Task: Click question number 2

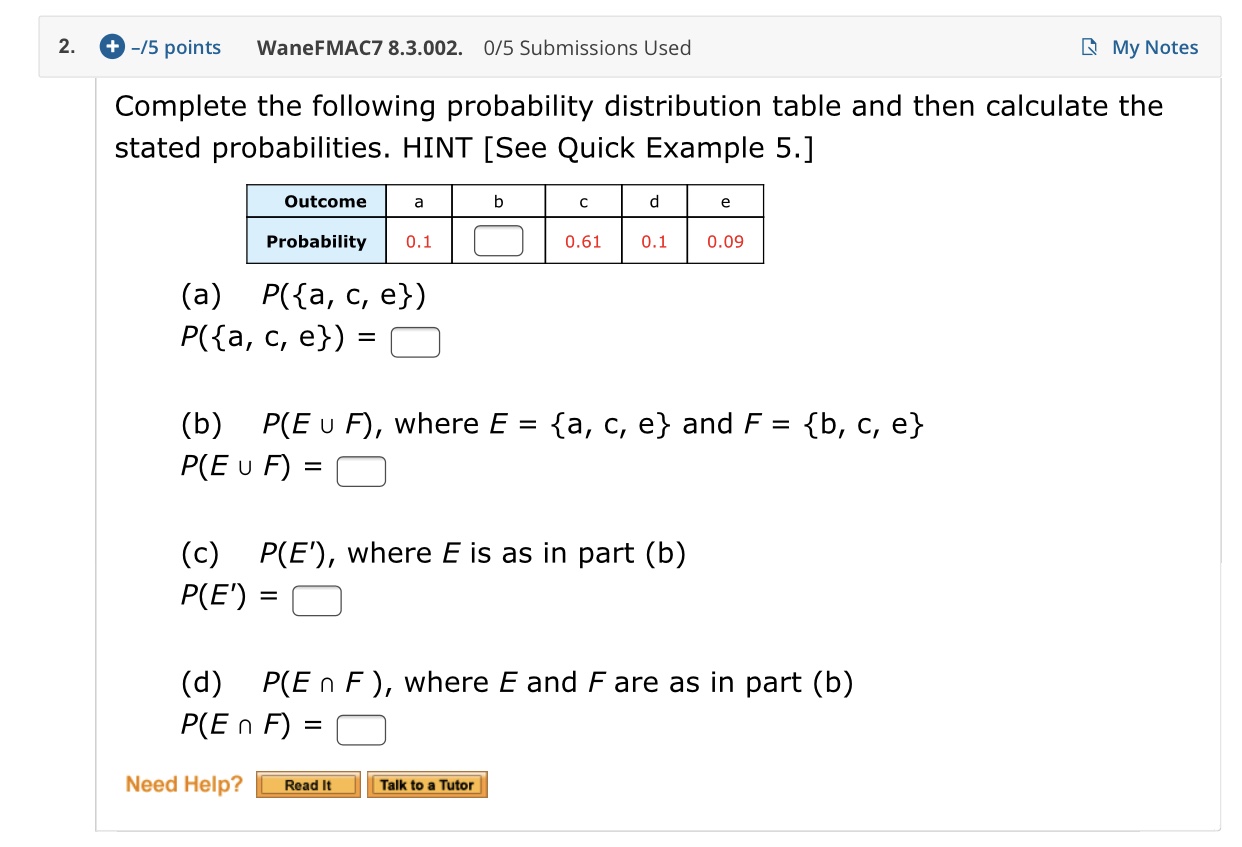Action: point(65,47)
